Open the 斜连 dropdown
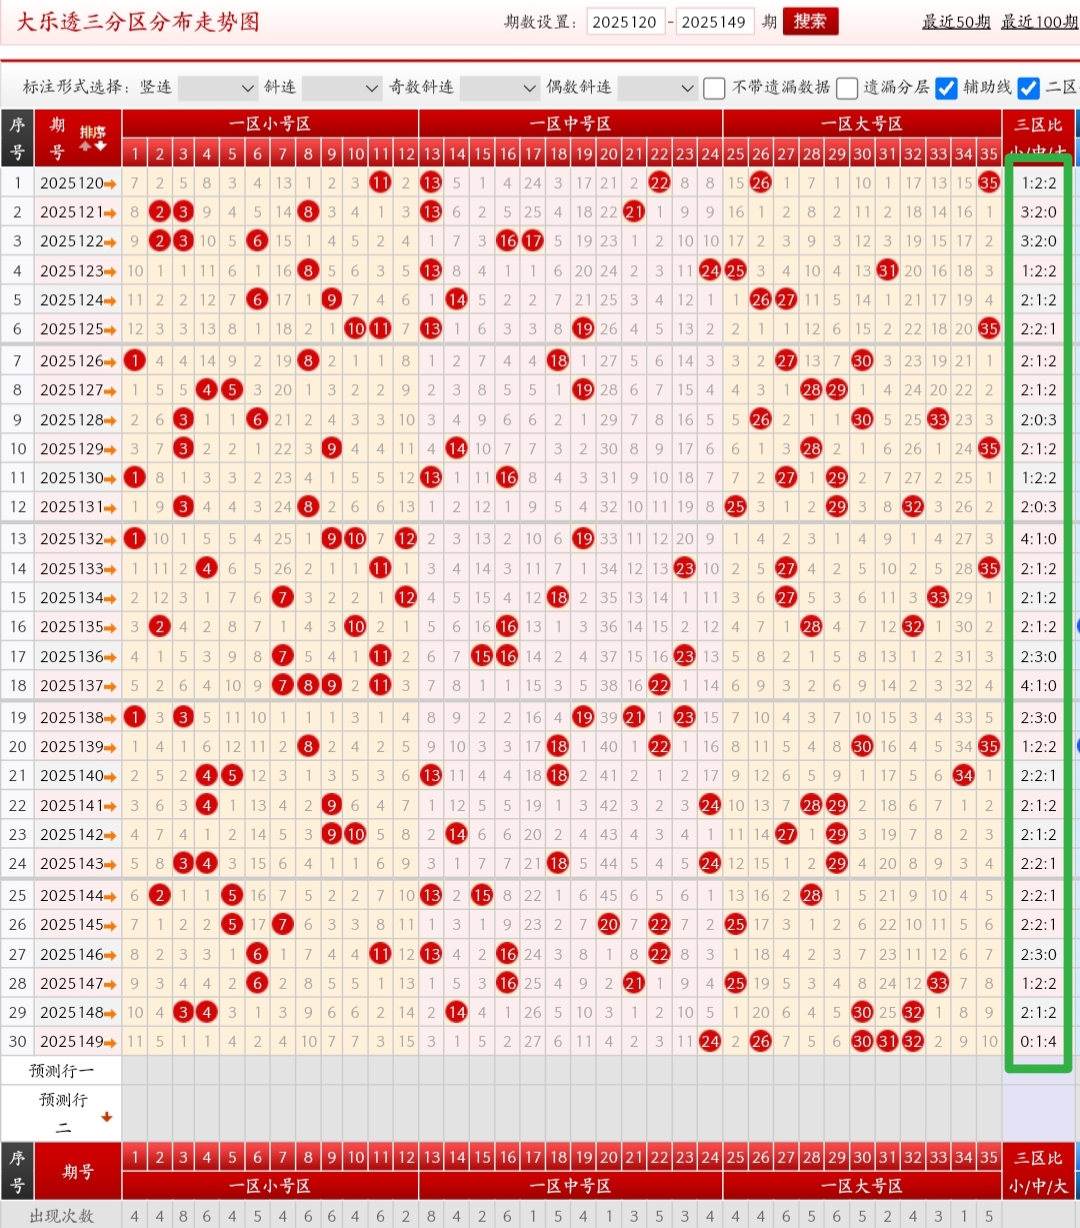The image size is (1080, 1228). (x=342, y=88)
